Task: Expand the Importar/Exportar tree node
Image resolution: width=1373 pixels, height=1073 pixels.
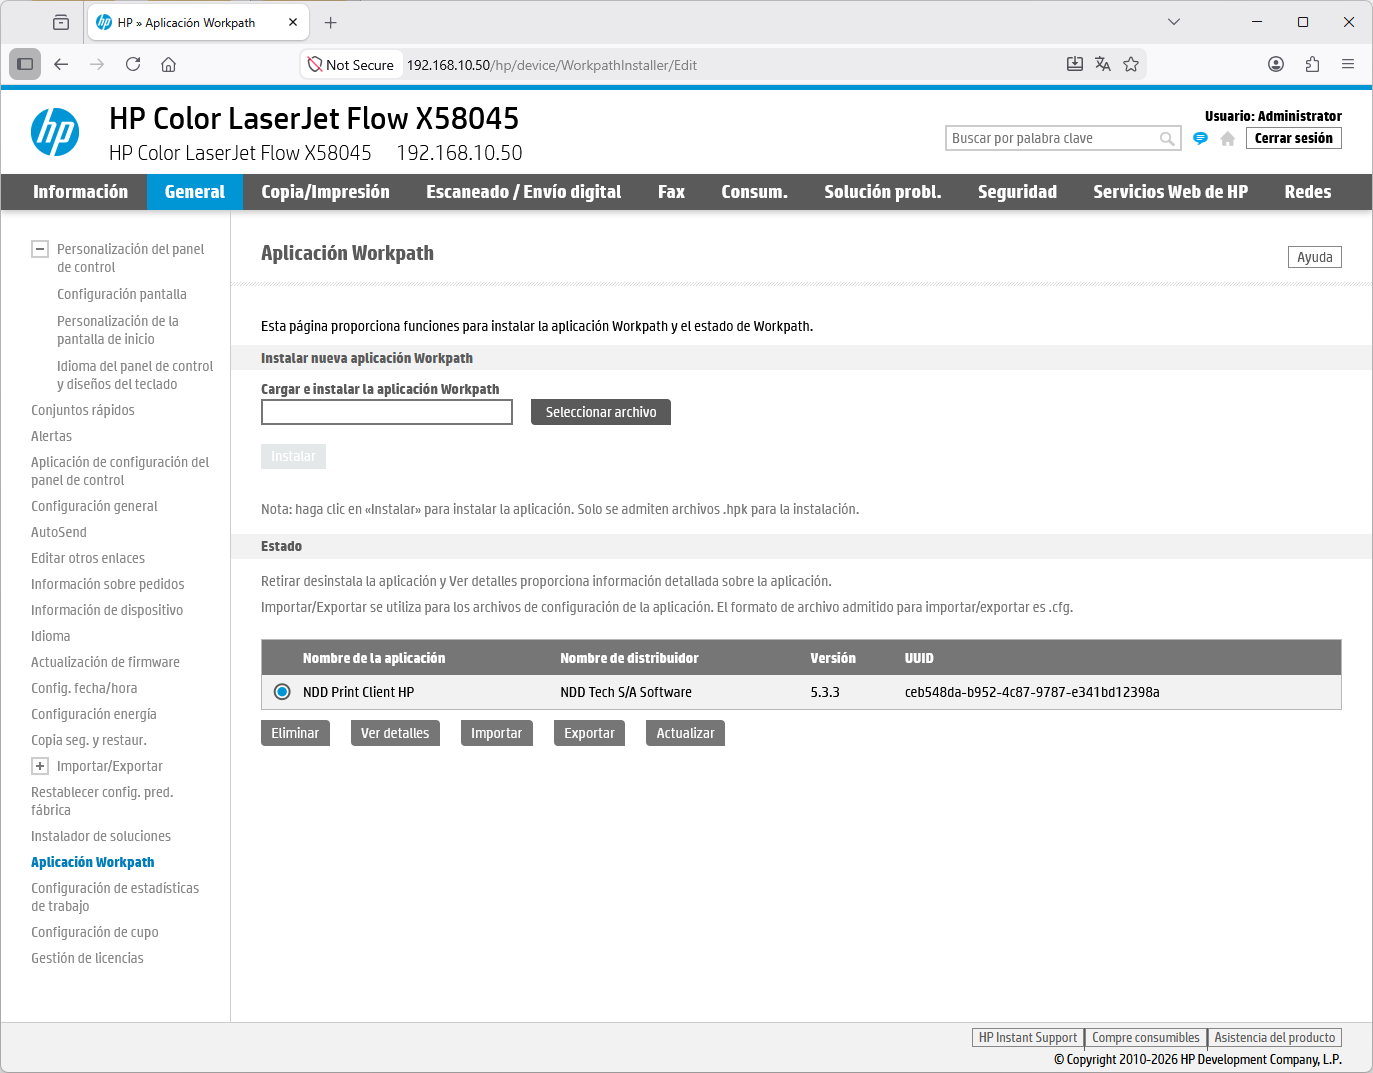Action: (40, 766)
